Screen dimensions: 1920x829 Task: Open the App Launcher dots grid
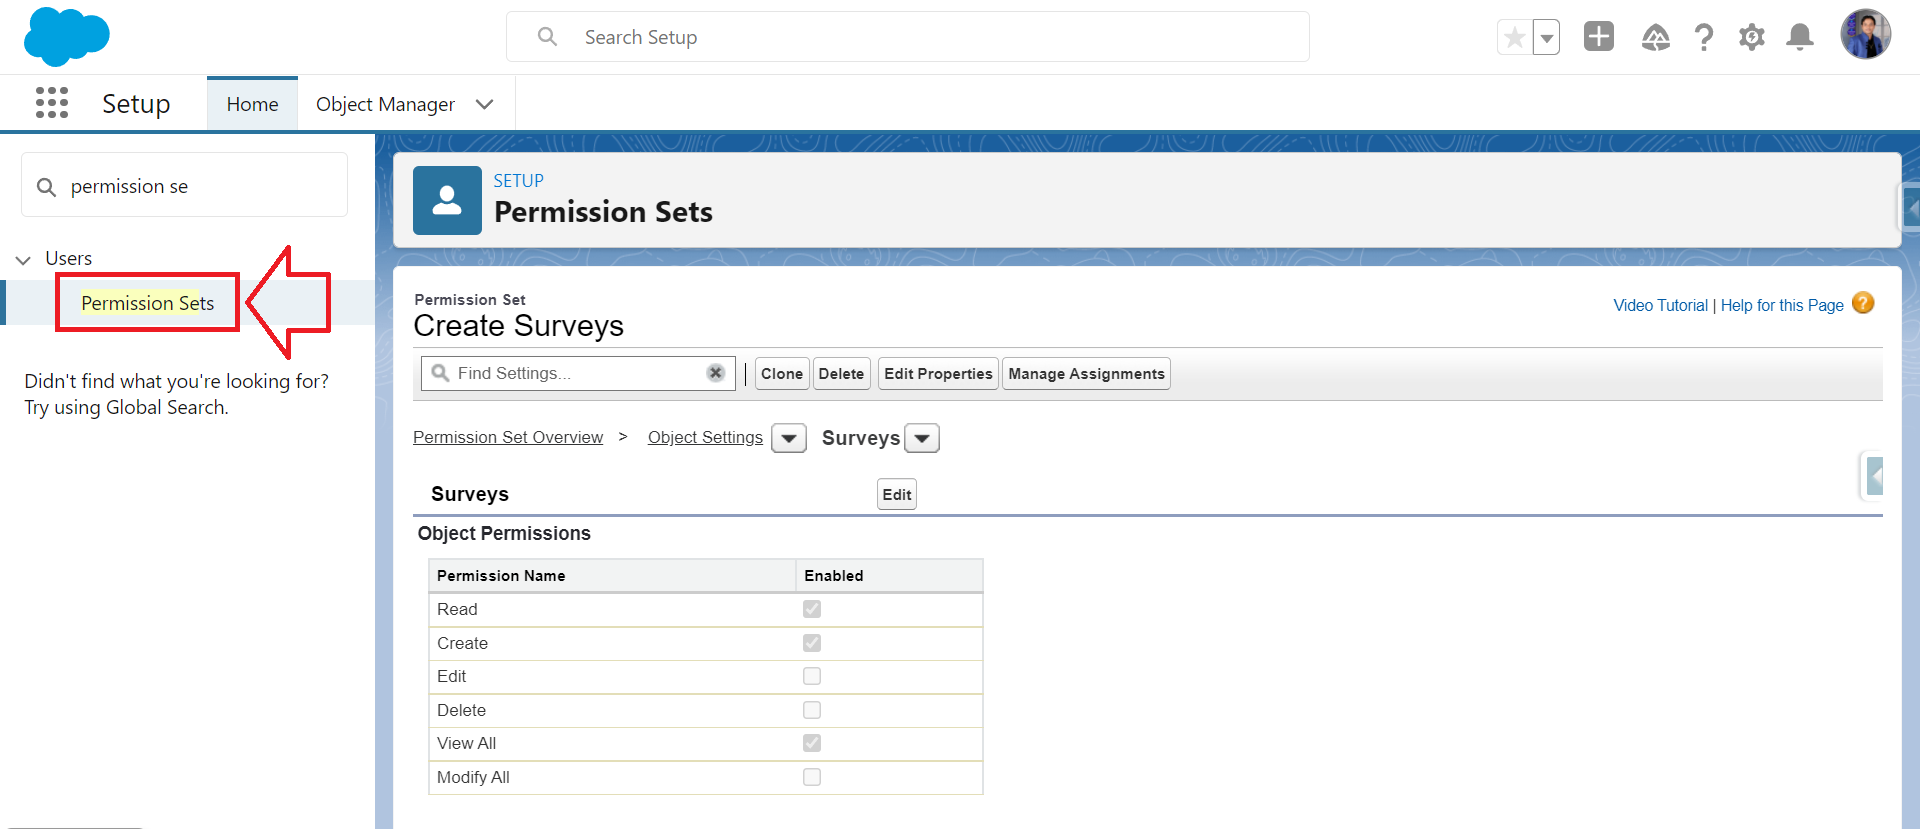pyautogui.click(x=52, y=103)
